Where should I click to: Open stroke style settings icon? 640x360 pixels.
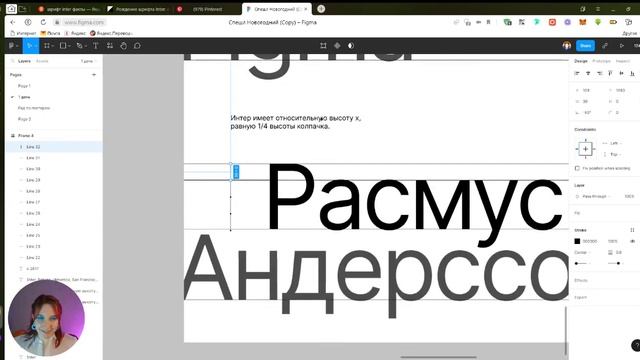pos(632,230)
